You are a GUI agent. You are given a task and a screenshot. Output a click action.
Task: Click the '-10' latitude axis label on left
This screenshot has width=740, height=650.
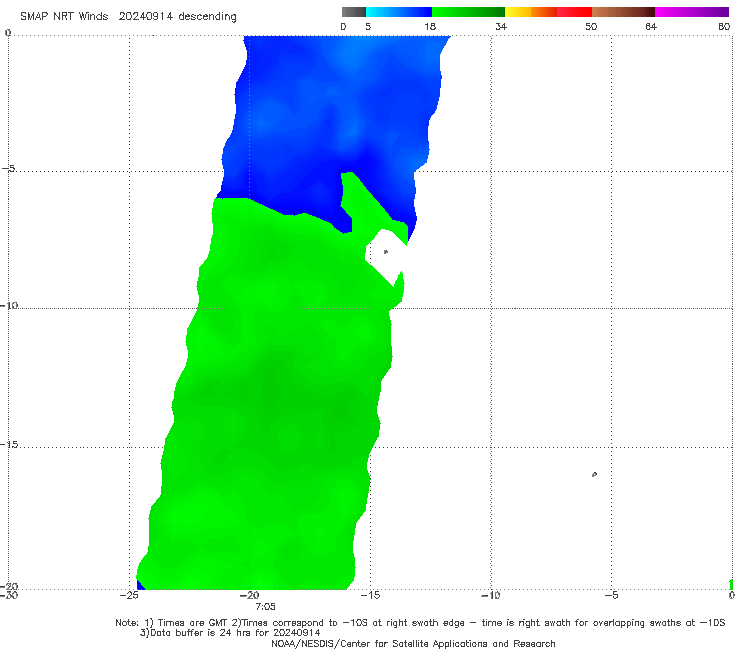click(x=9, y=305)
